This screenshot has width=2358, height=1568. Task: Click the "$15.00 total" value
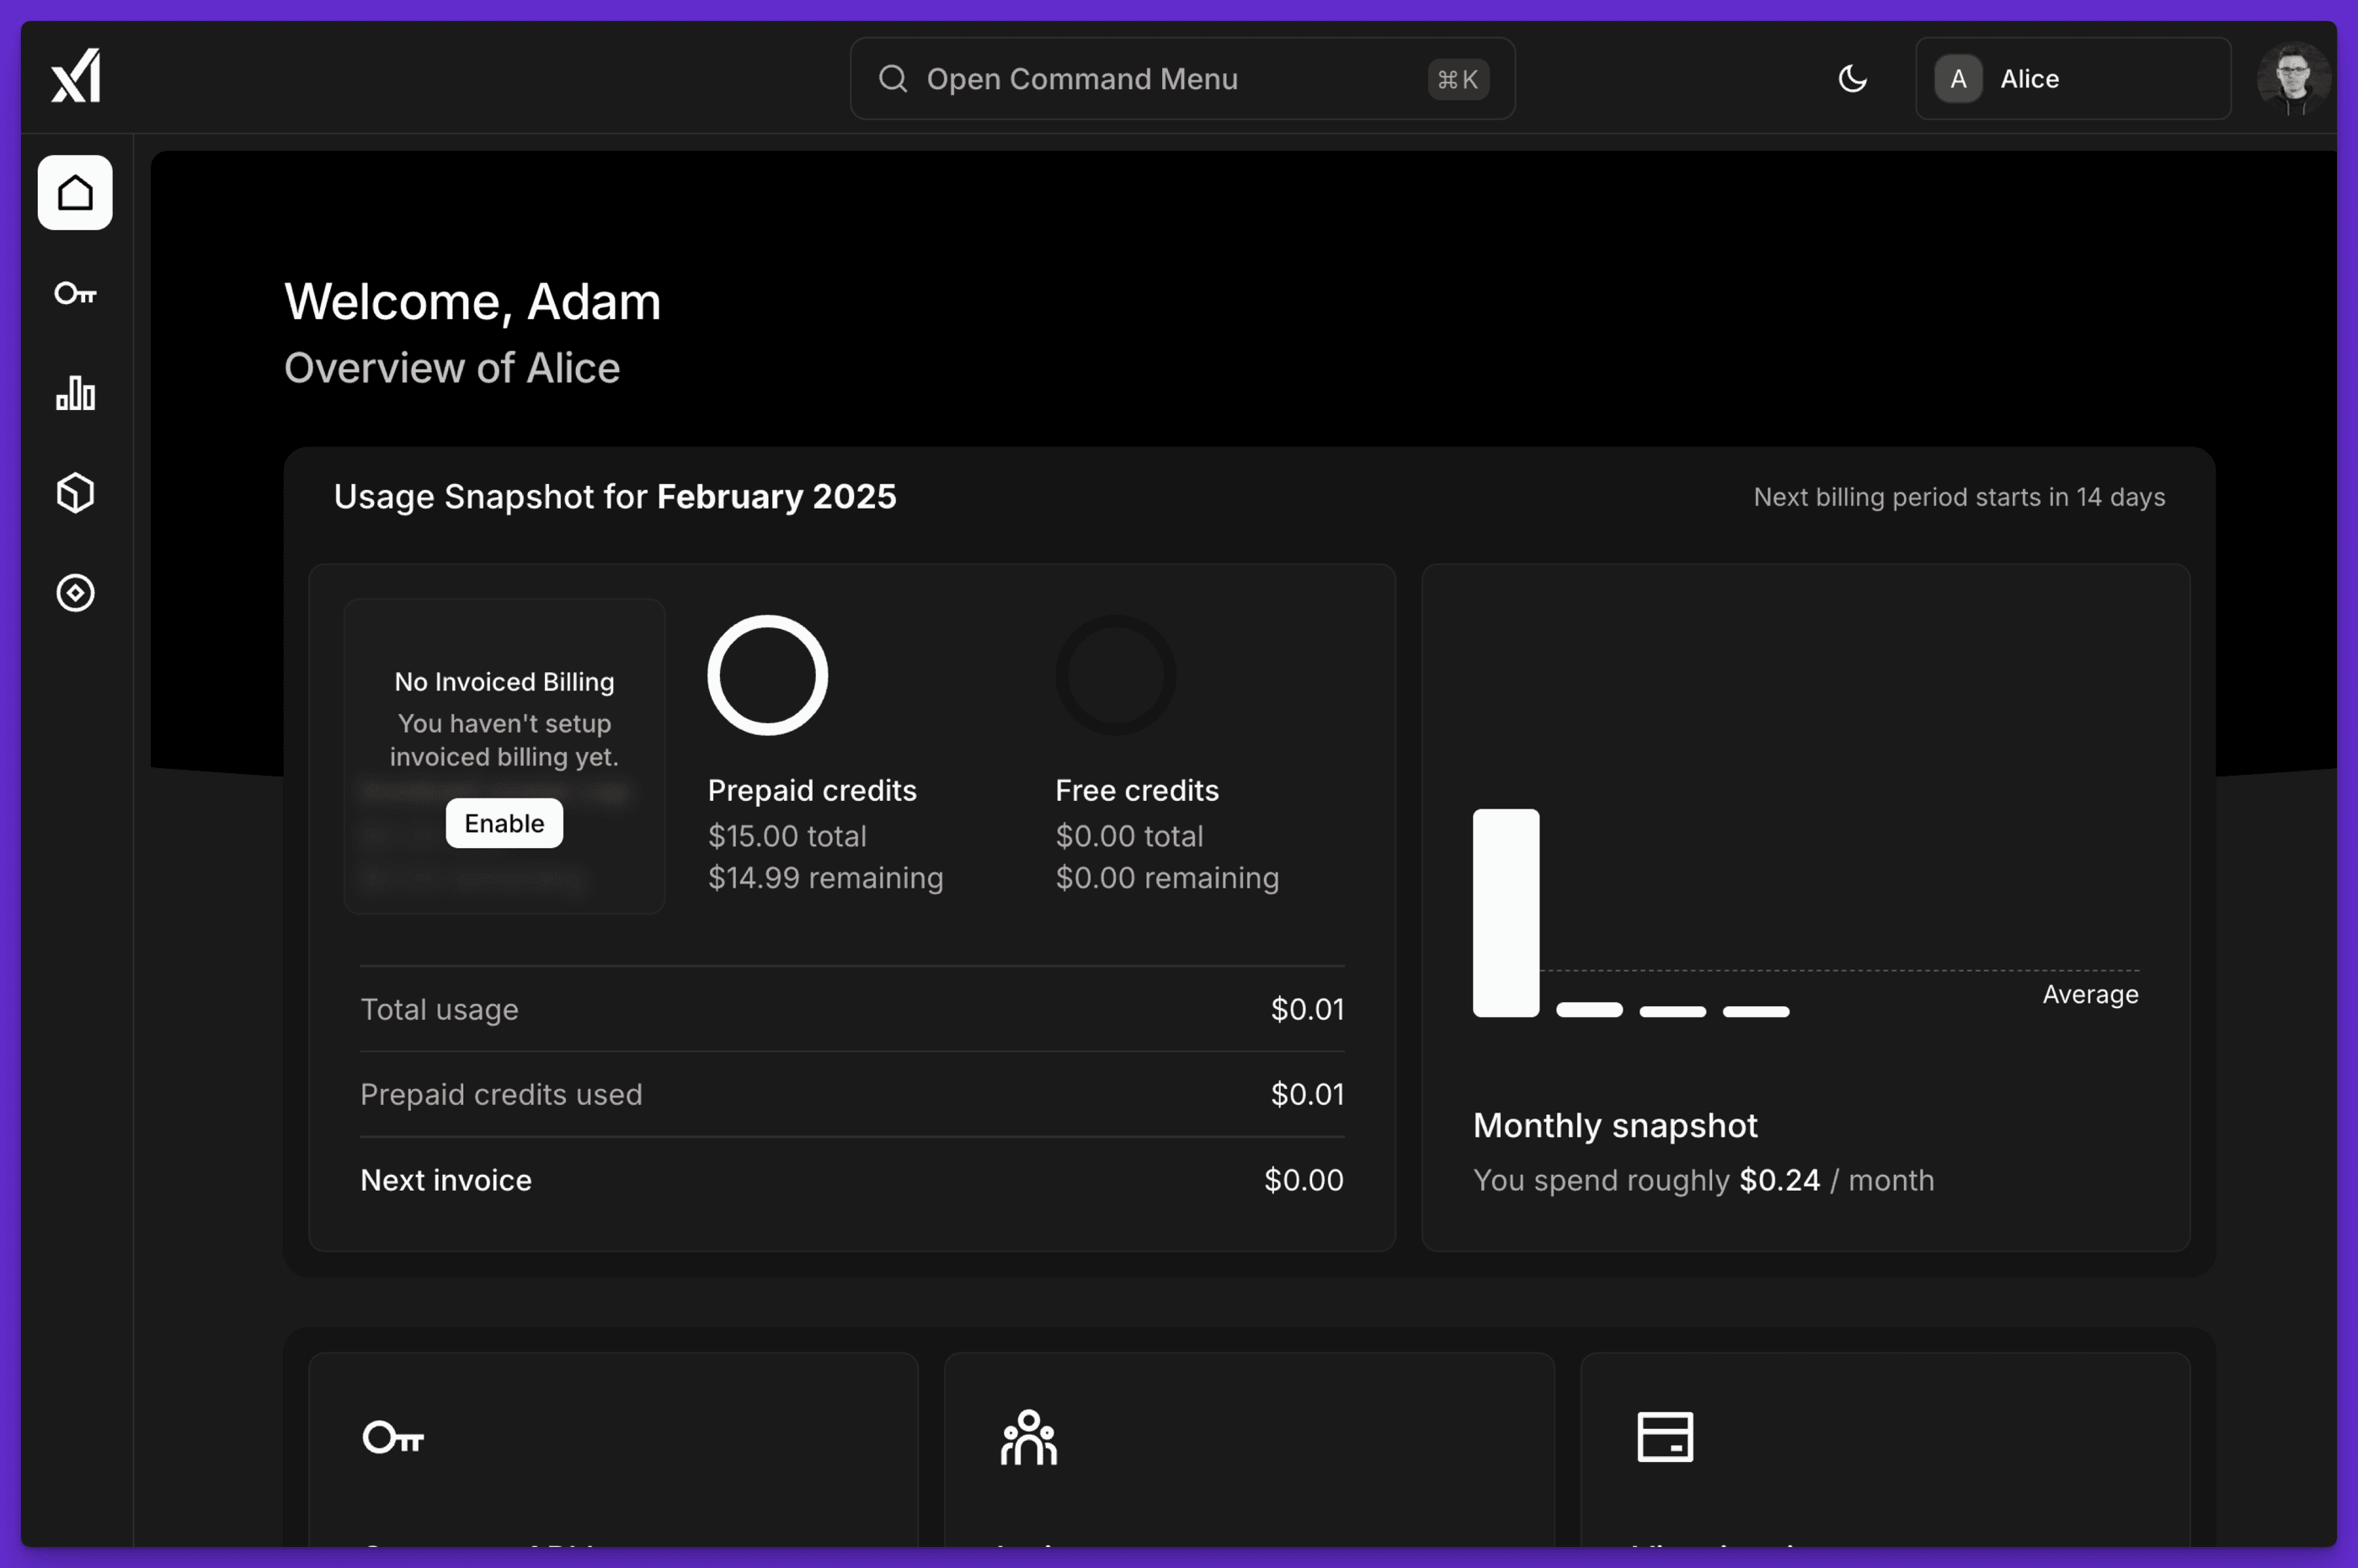(787, 836)
